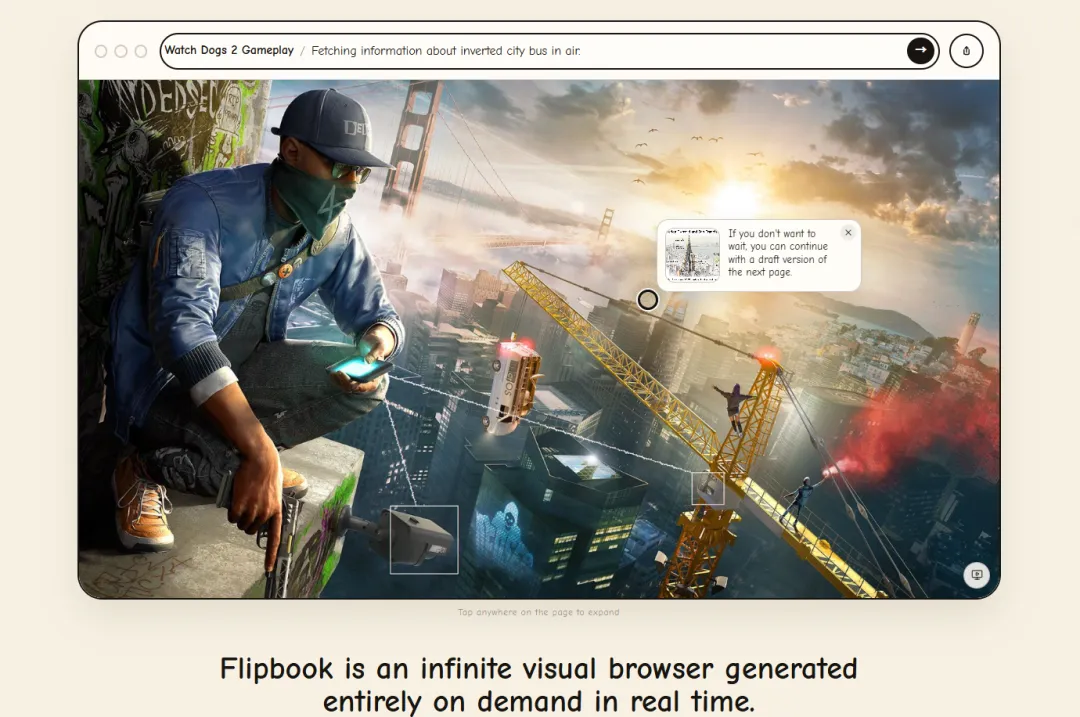1080x717 pixels.
Task: Click the text 'Tap anywhere on the page to expand'
Action: pos(539,612)
